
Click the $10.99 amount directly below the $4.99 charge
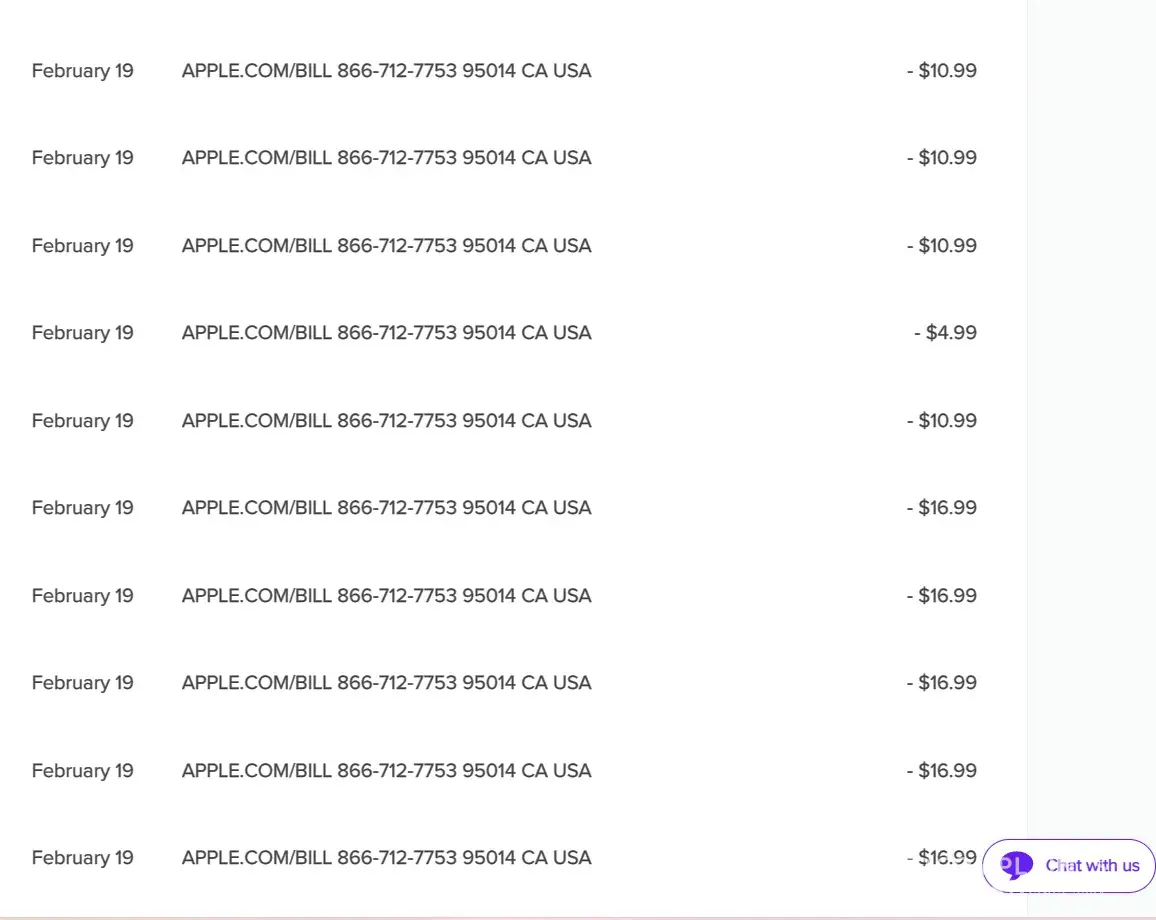point(942,421)
